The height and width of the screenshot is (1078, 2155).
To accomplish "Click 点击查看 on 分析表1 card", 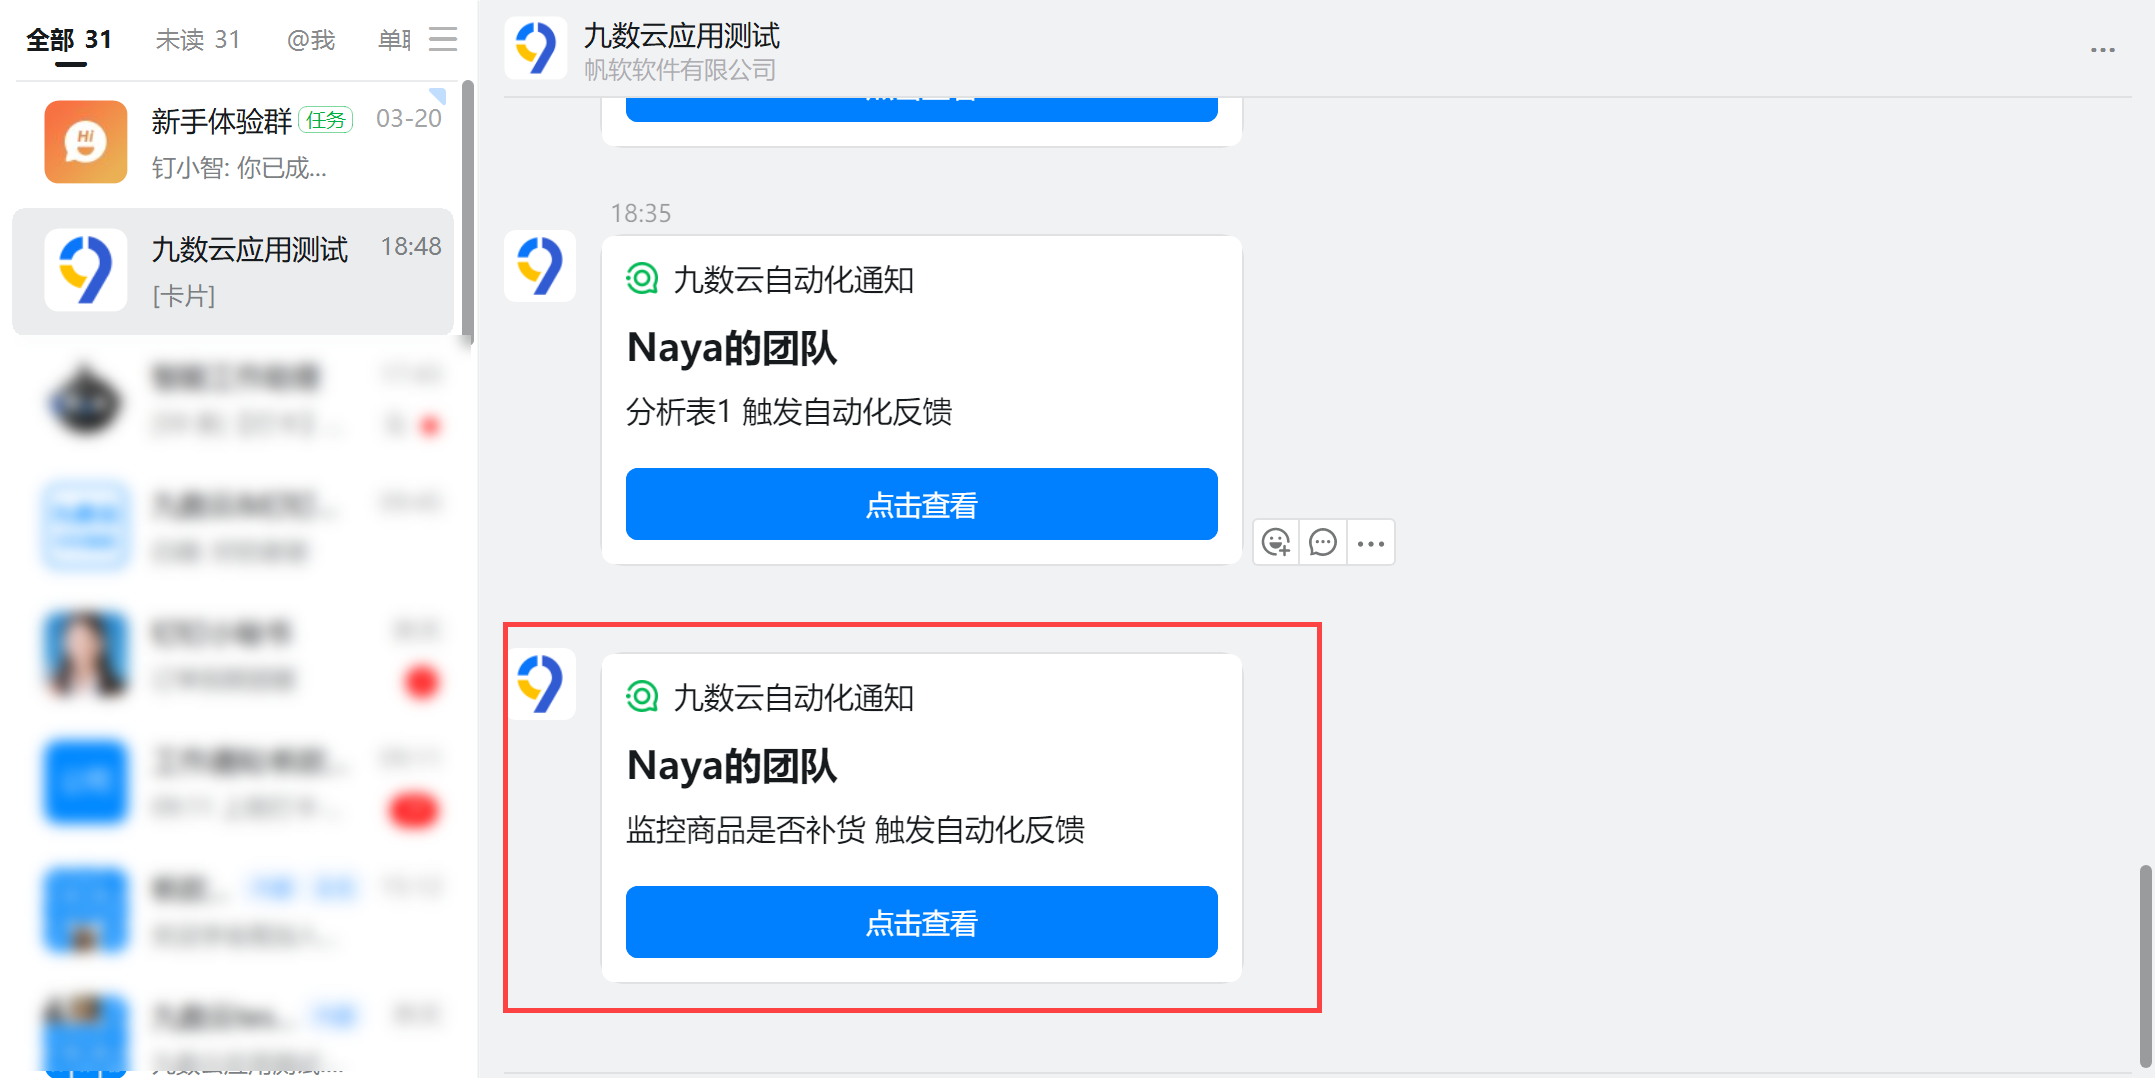I will tap(921, 504).
